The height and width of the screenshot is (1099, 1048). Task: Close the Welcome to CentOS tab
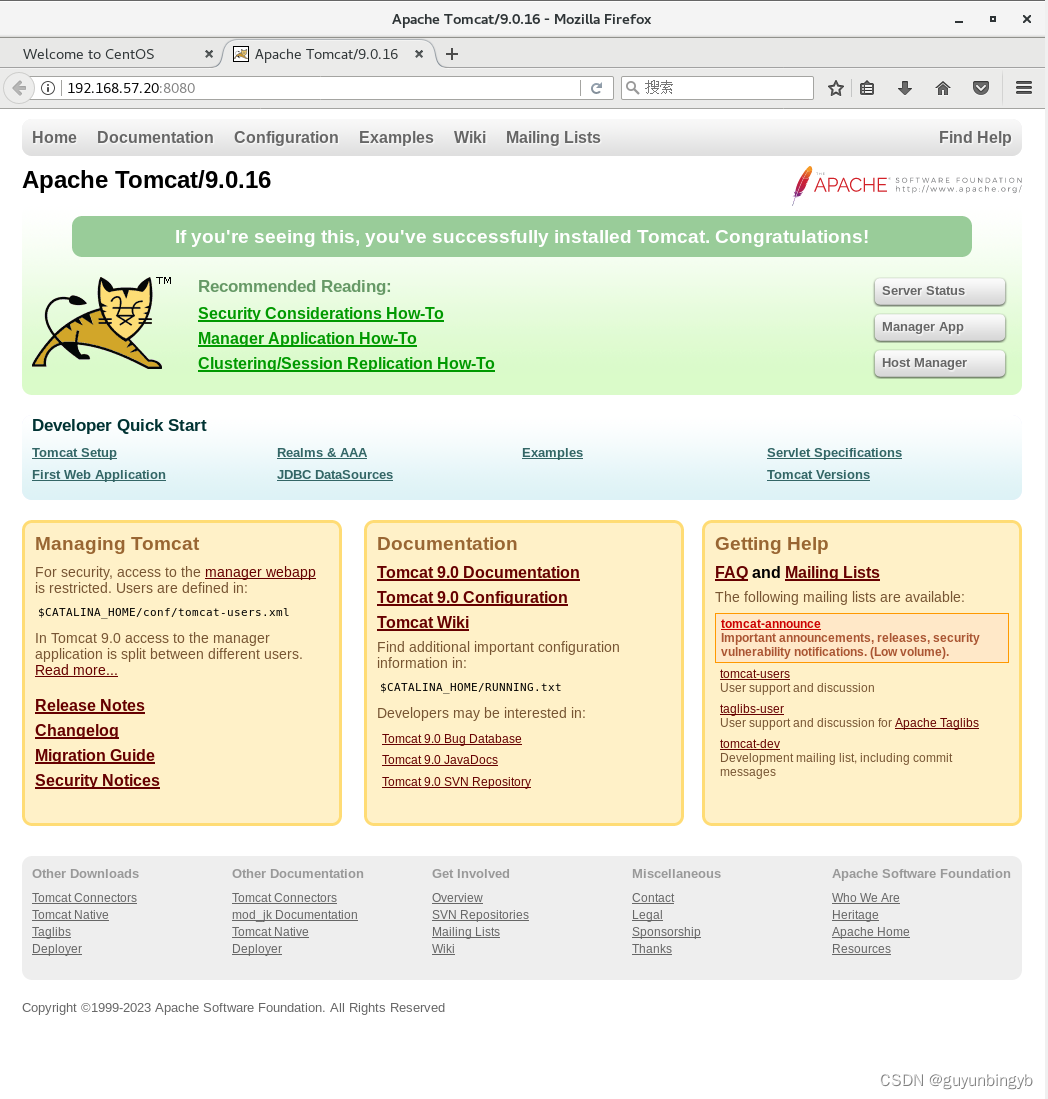[x=209, y=54]
